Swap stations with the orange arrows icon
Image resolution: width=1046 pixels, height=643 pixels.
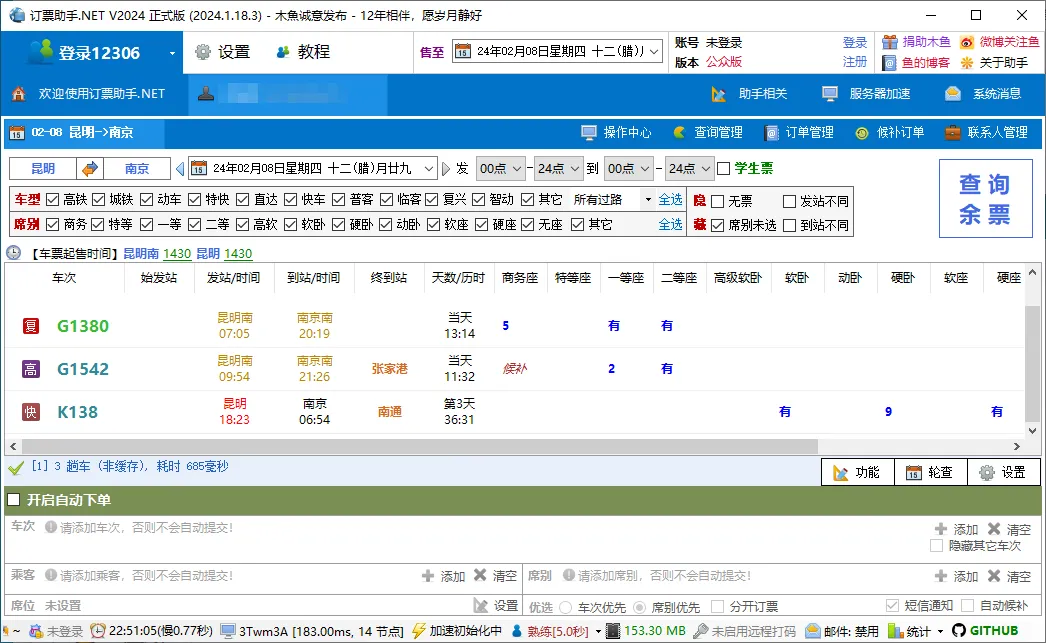click(x=89, y=169)
